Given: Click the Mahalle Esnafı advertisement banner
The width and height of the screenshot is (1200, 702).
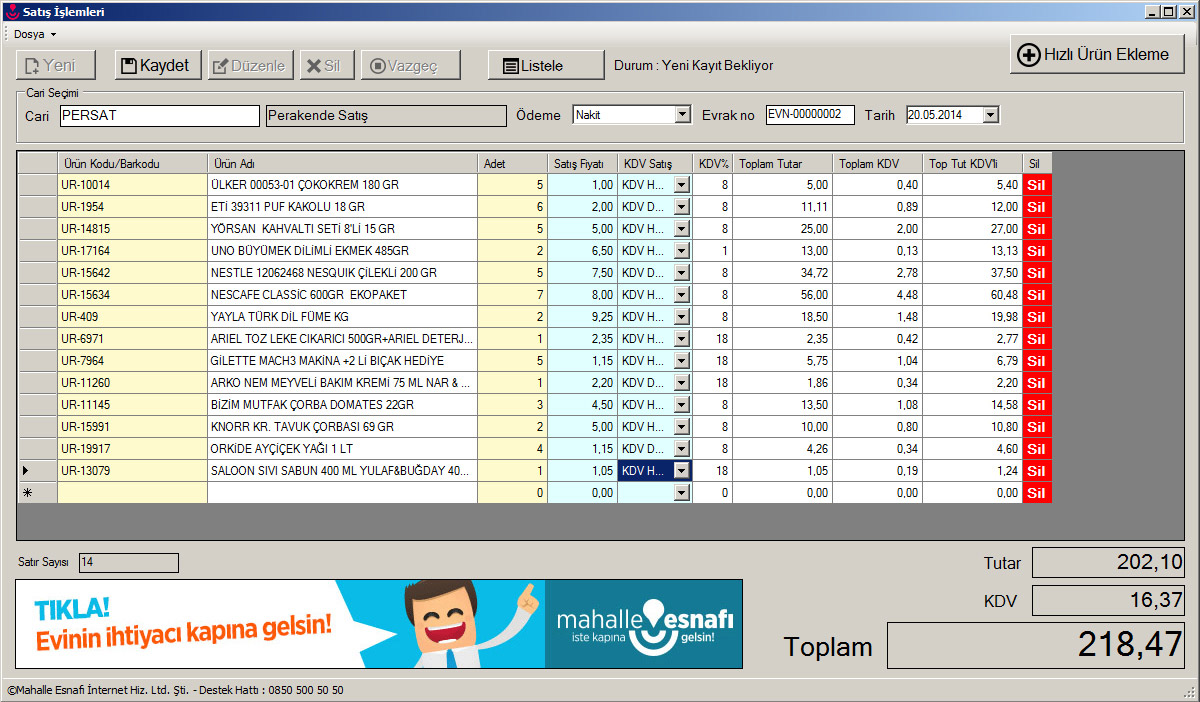Looking at the screenshot, I should [379, 624].
